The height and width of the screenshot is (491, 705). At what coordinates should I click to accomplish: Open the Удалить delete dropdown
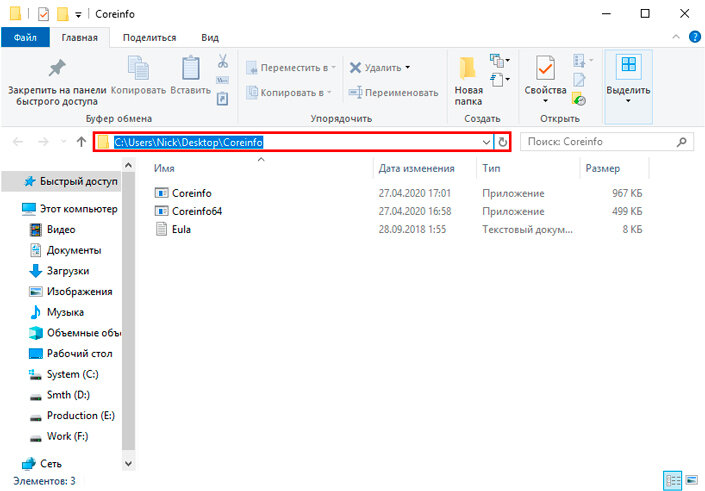click(379, 68)
